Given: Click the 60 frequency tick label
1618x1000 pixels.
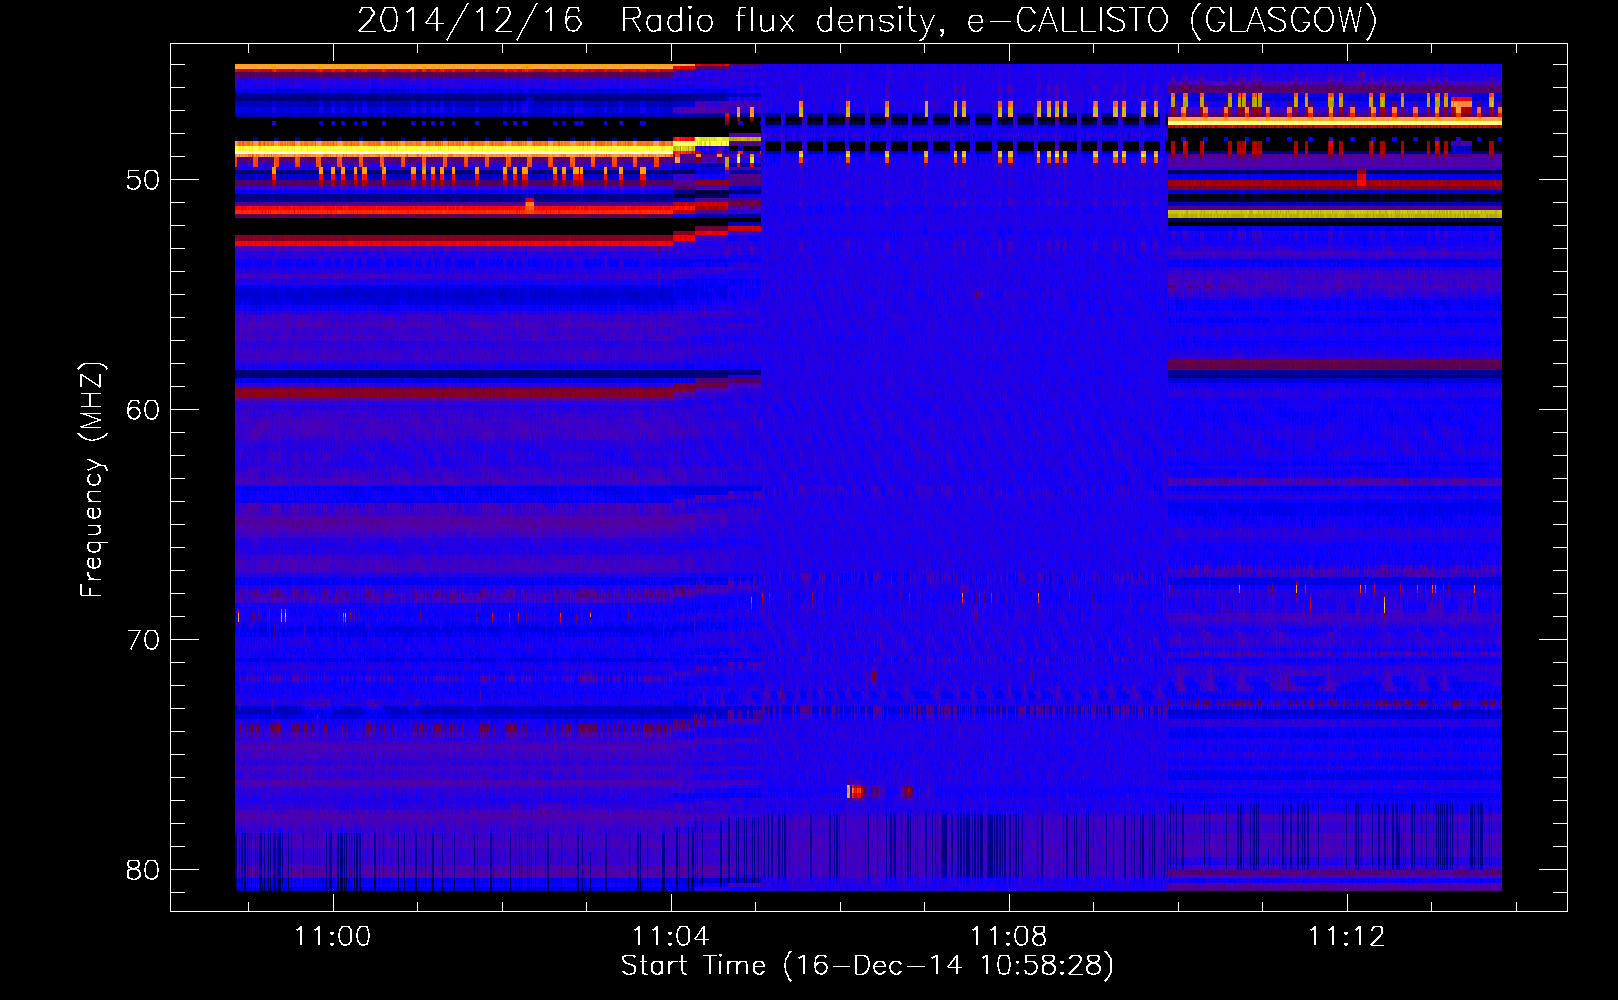Looking at the screenshot, I should pos(143,410).
